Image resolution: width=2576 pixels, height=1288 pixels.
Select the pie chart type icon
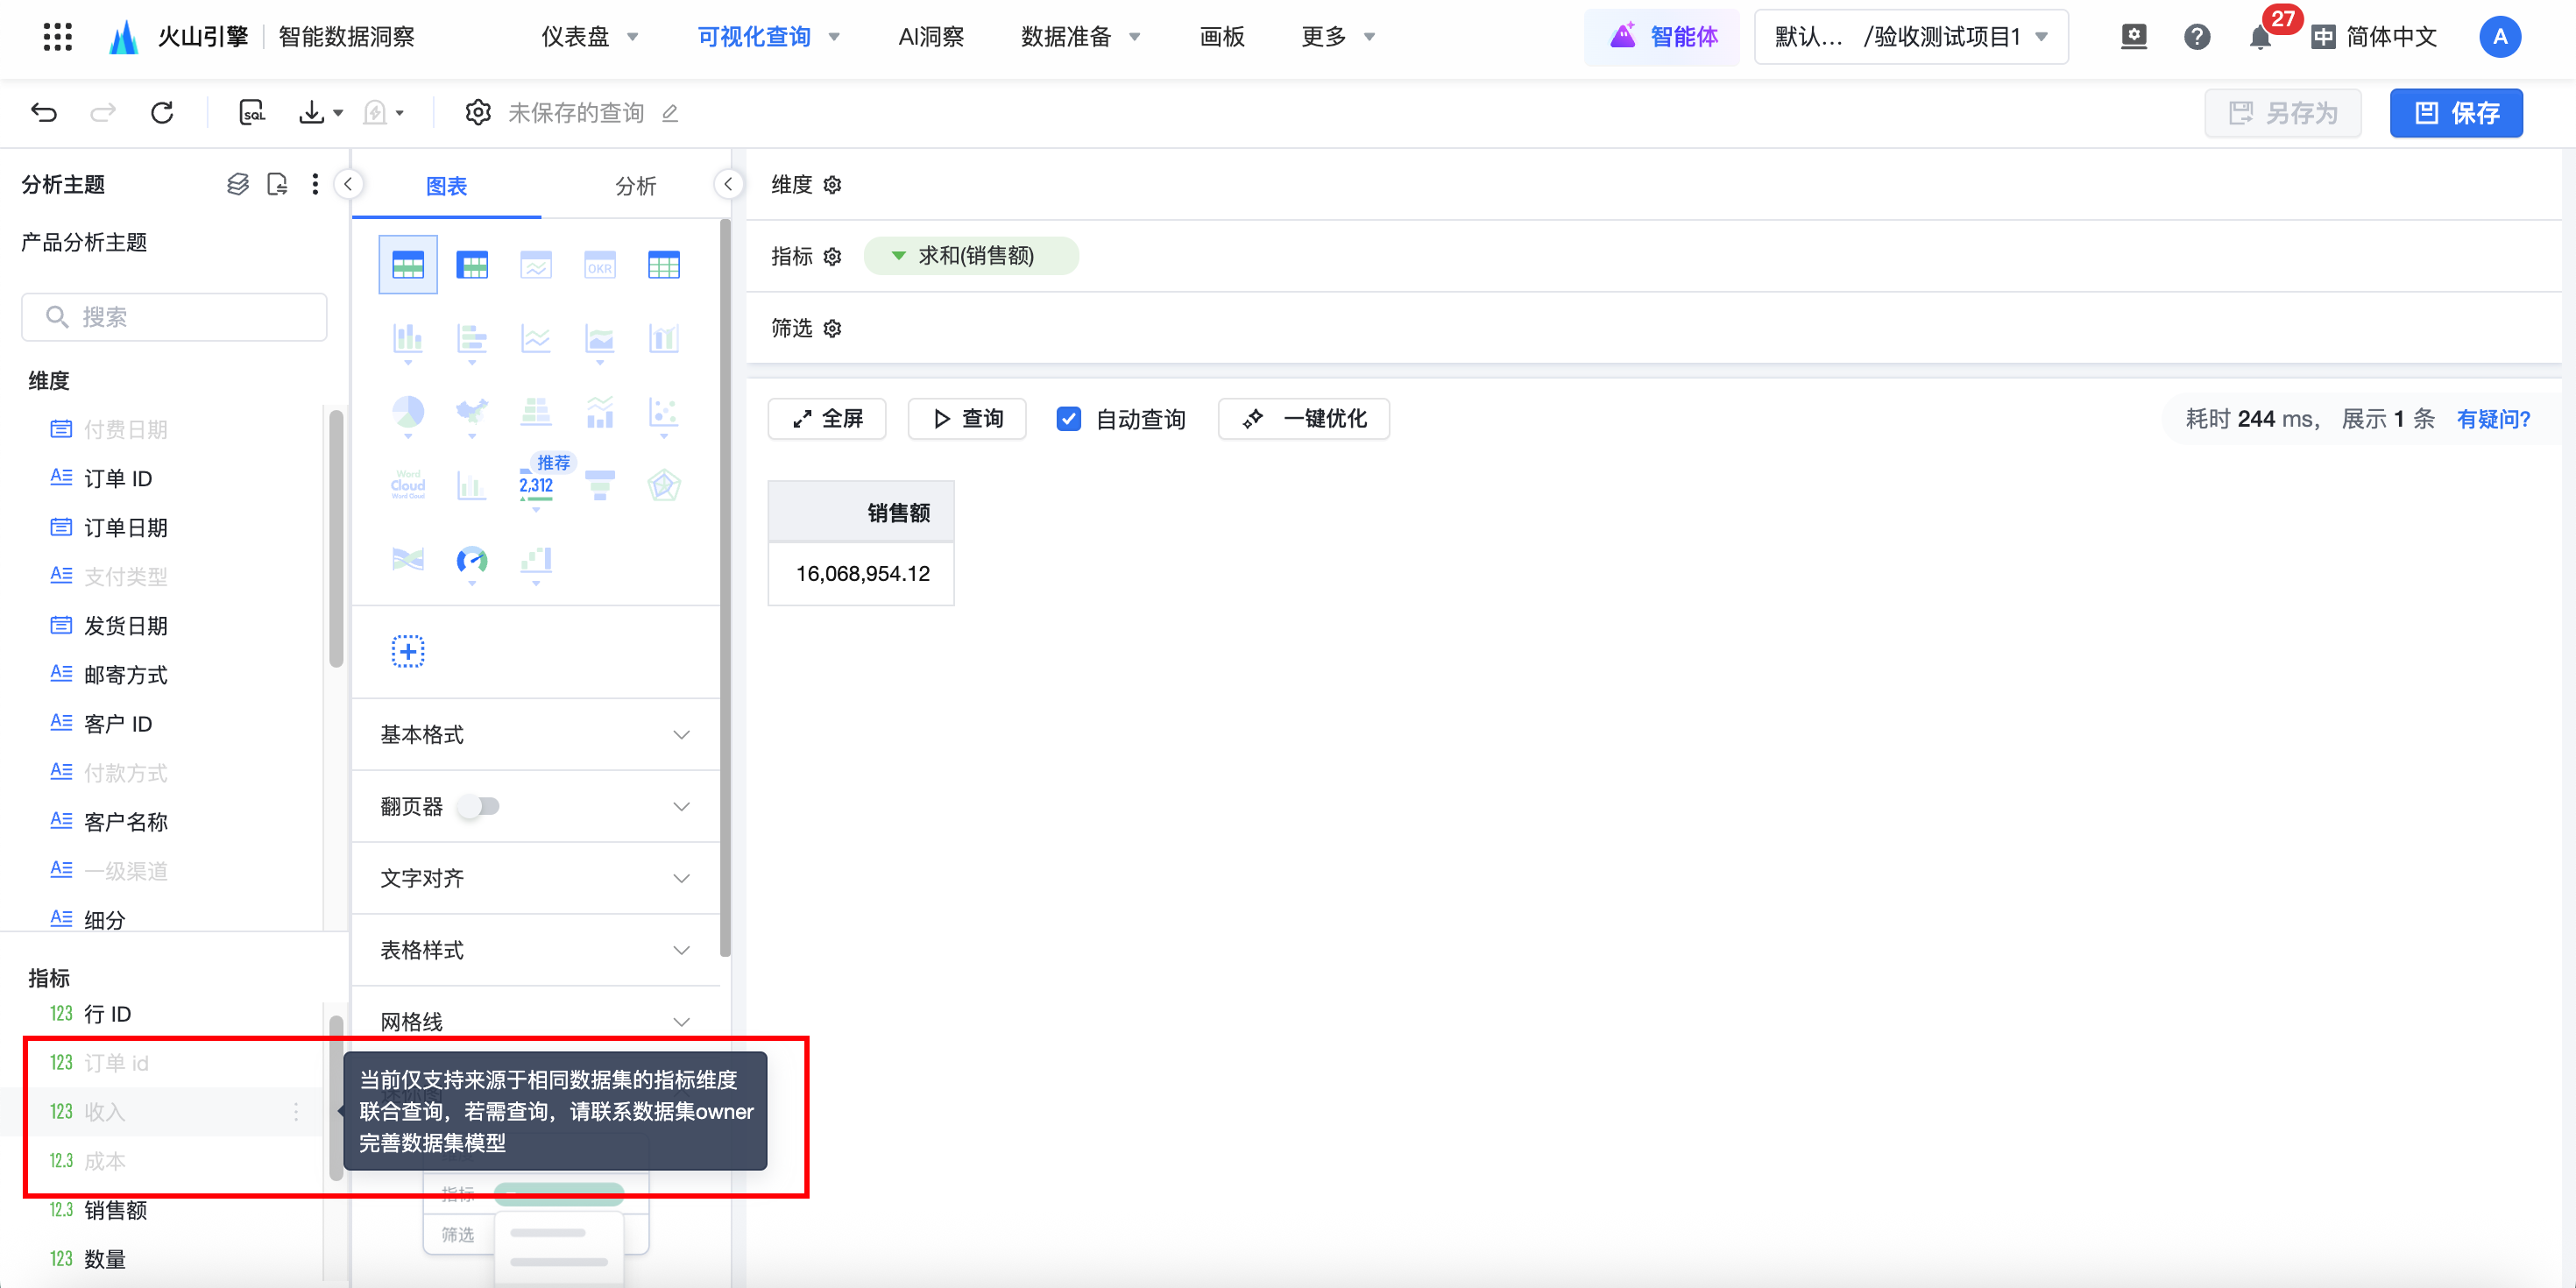tap(408, 412)
